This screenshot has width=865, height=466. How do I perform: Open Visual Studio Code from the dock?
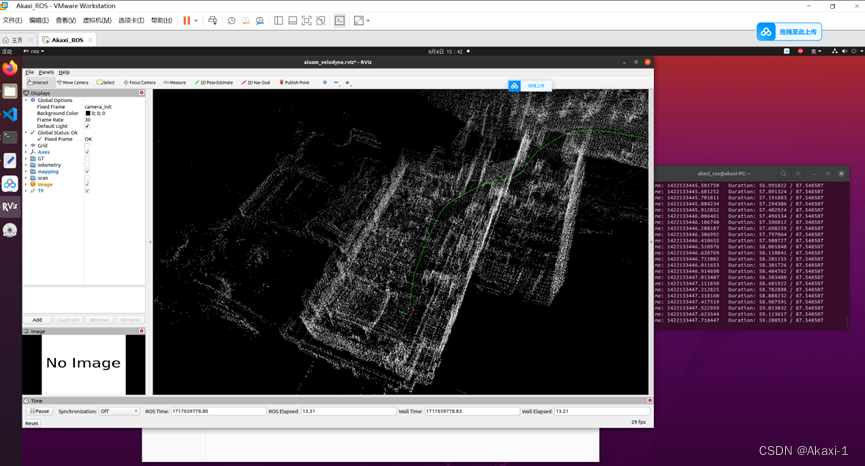click(x=10, y=114)
